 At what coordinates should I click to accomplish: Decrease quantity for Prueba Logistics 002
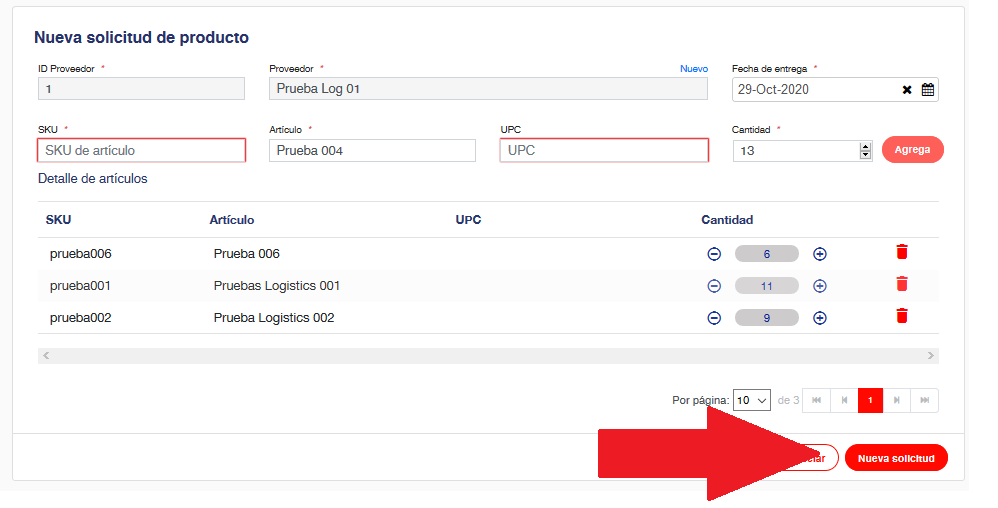coord(714,318)
